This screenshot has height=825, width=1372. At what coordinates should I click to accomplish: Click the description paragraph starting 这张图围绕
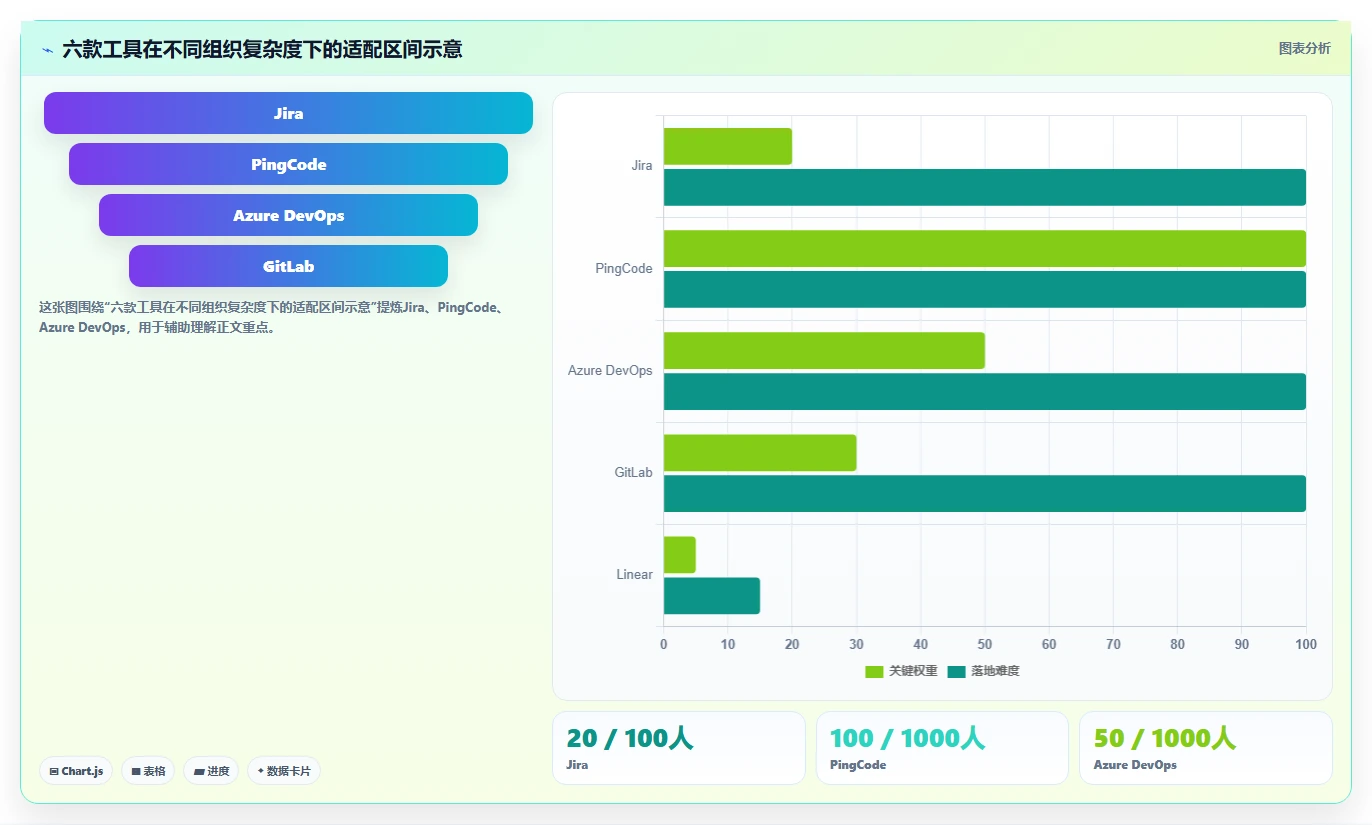point(273,317)
